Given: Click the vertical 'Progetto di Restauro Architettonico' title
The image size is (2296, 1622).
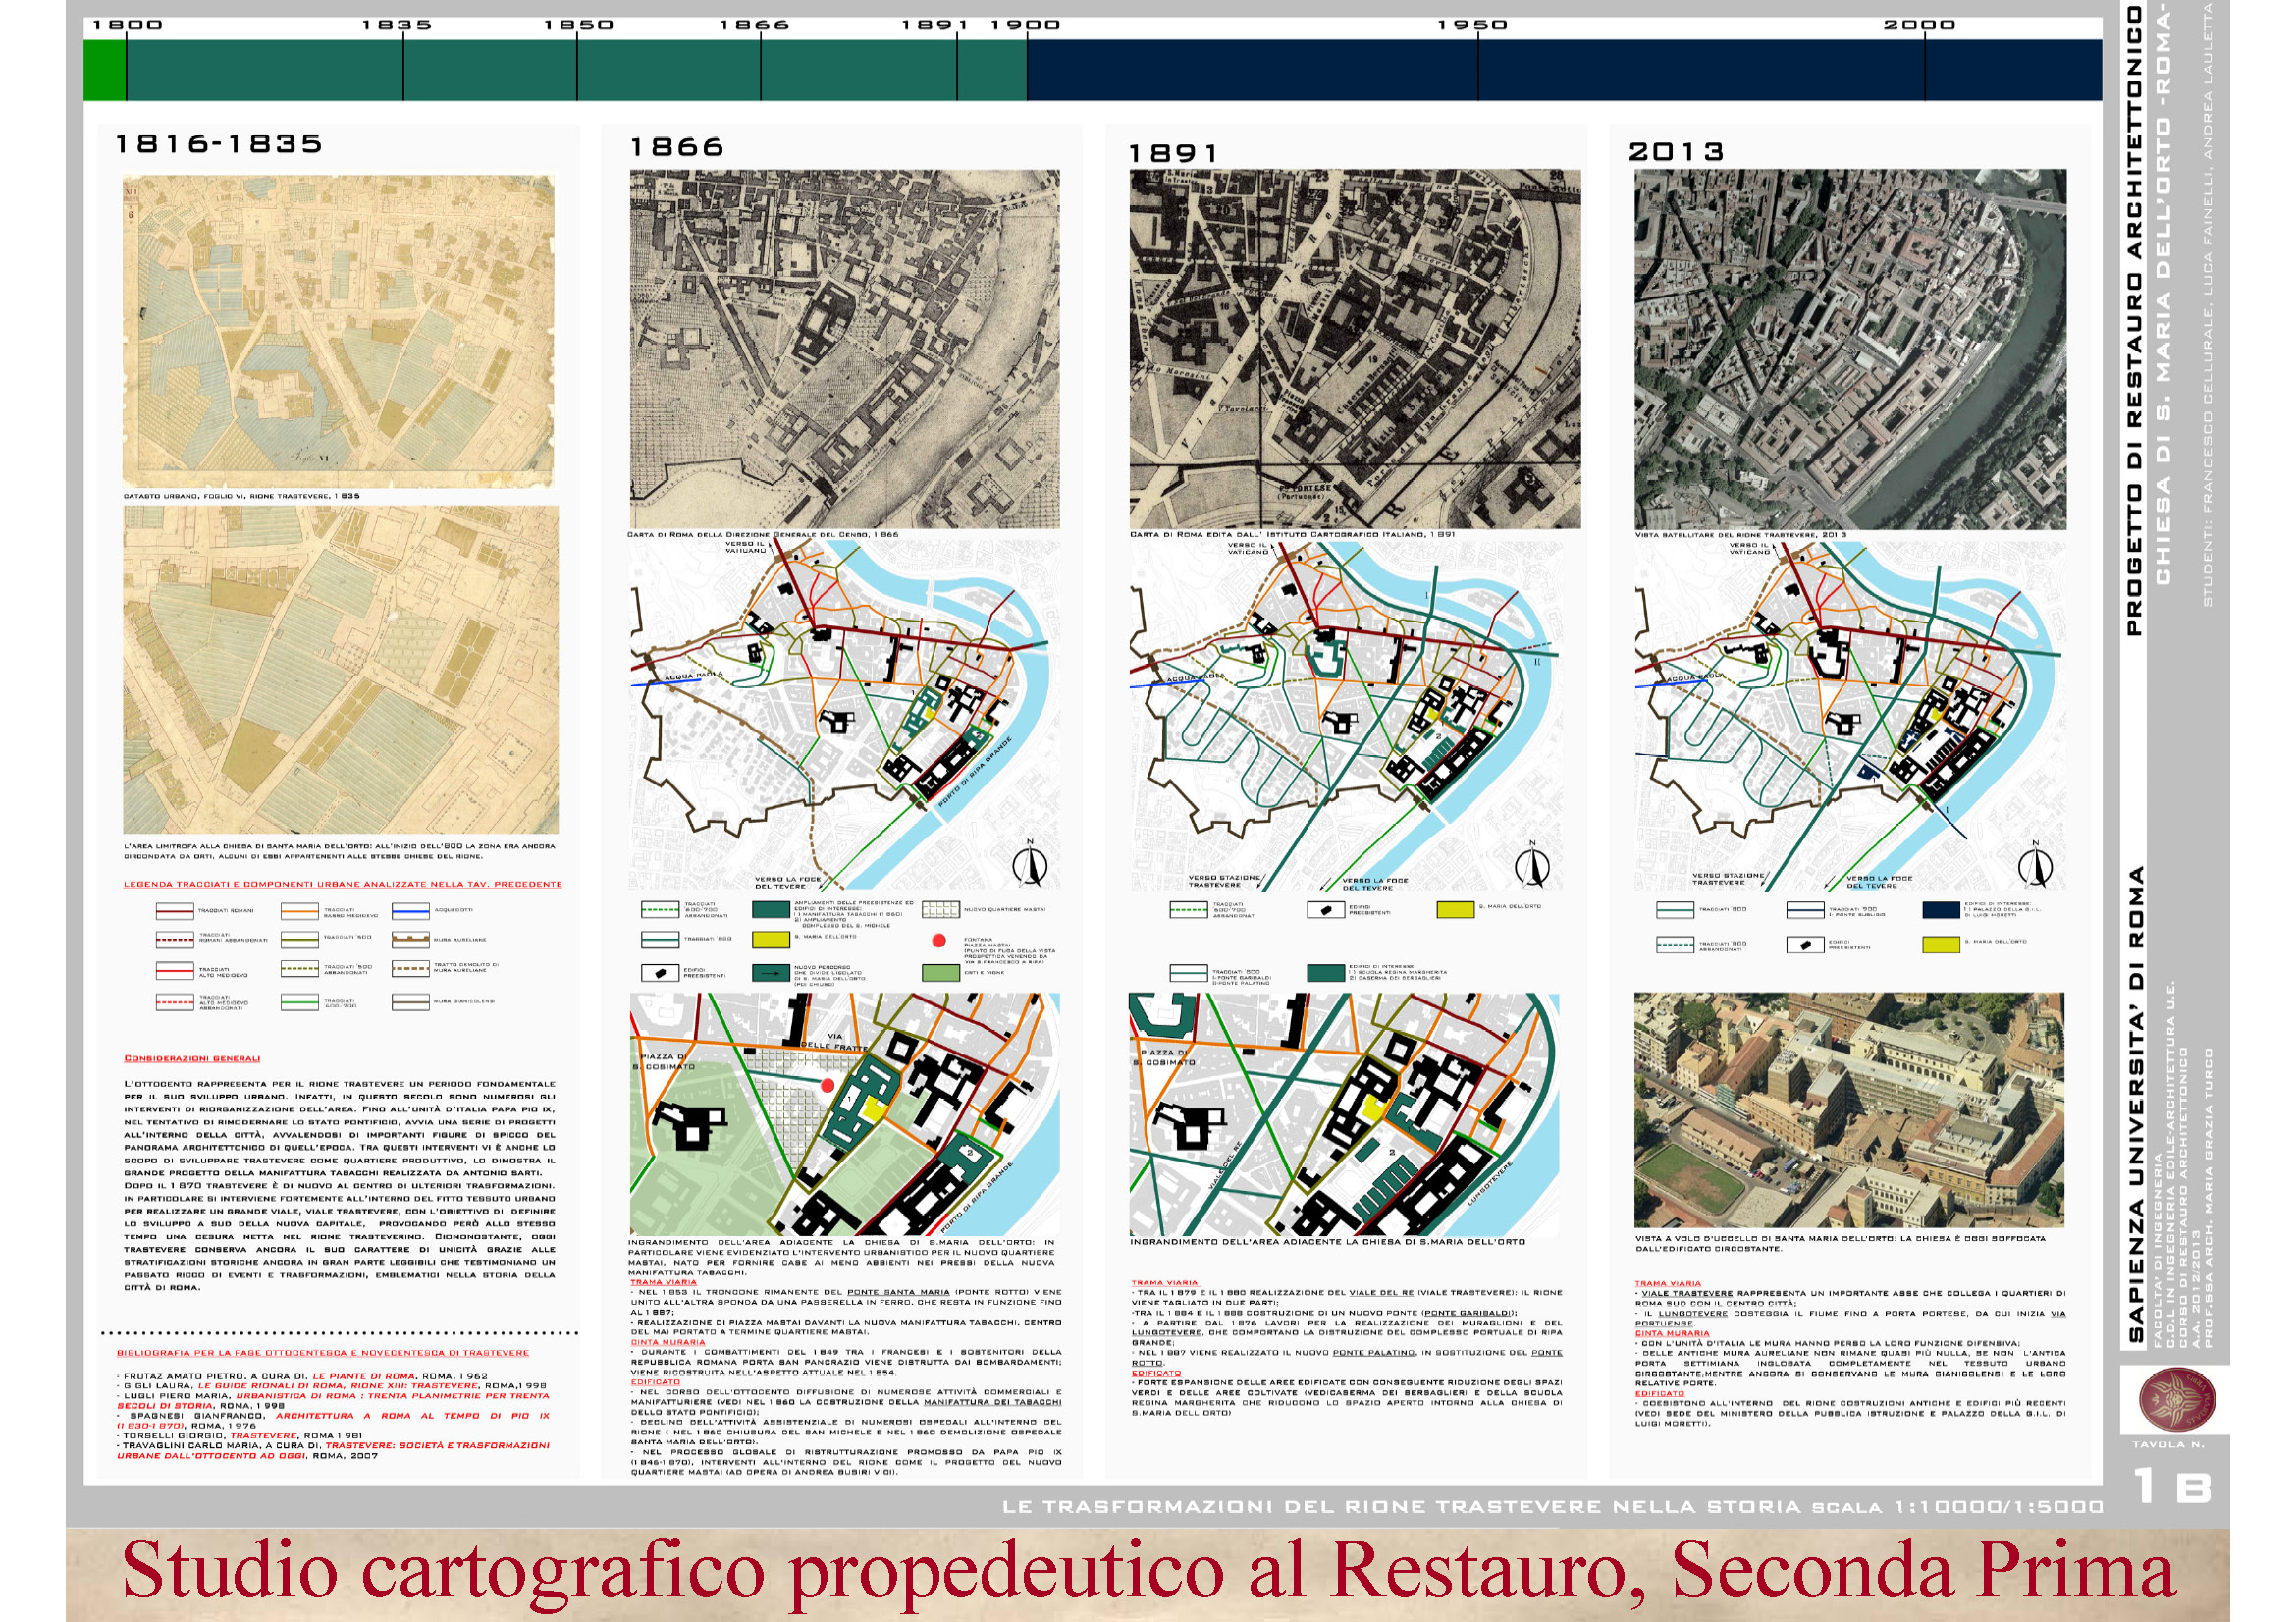Looking at the screenshot, I should (x=2133, y=320).
